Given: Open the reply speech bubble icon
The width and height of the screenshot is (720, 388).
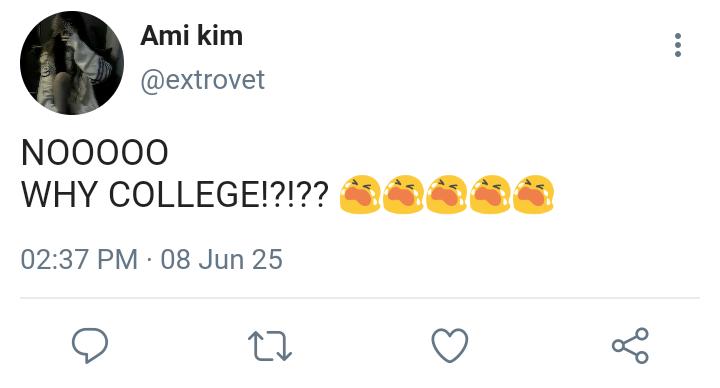Looking at the screenshot, I should 90,345.
